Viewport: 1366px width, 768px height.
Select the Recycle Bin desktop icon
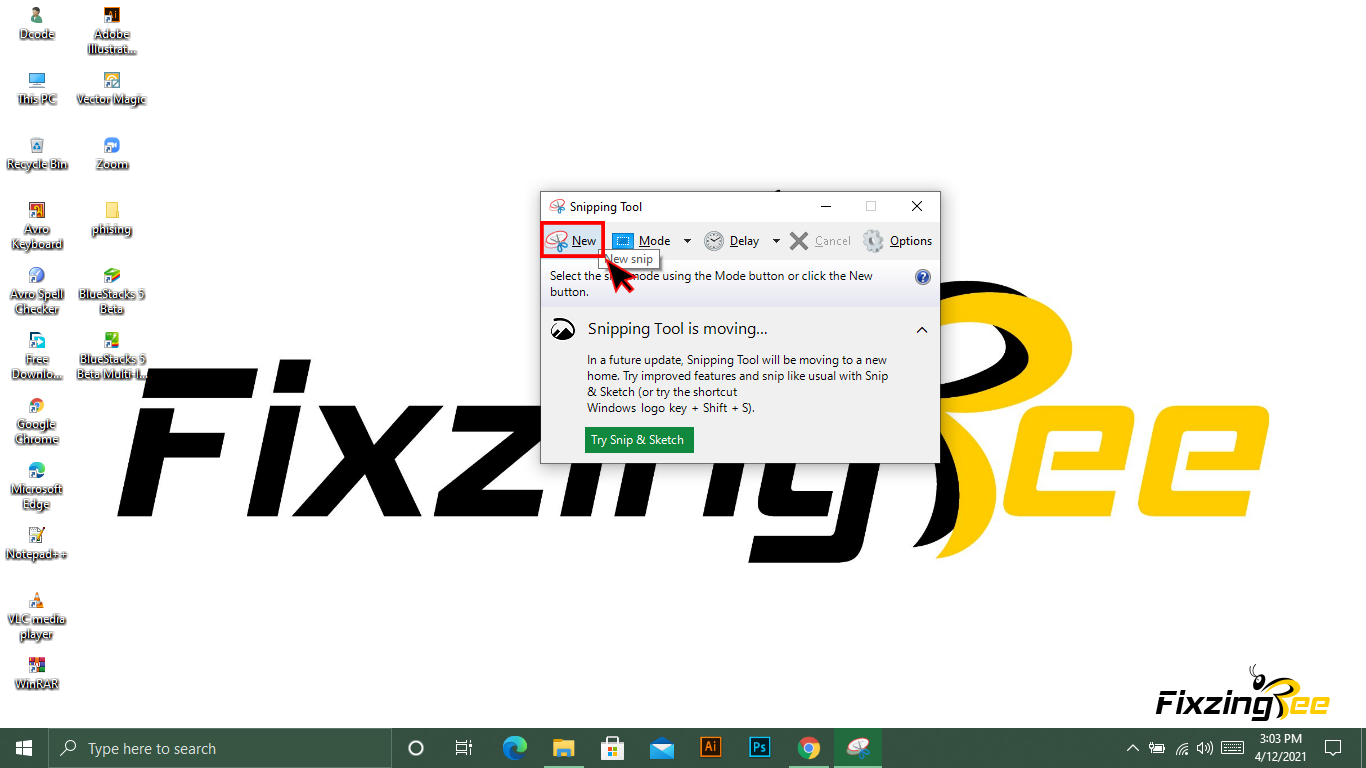pyautogui.click(x=37, y=152)
